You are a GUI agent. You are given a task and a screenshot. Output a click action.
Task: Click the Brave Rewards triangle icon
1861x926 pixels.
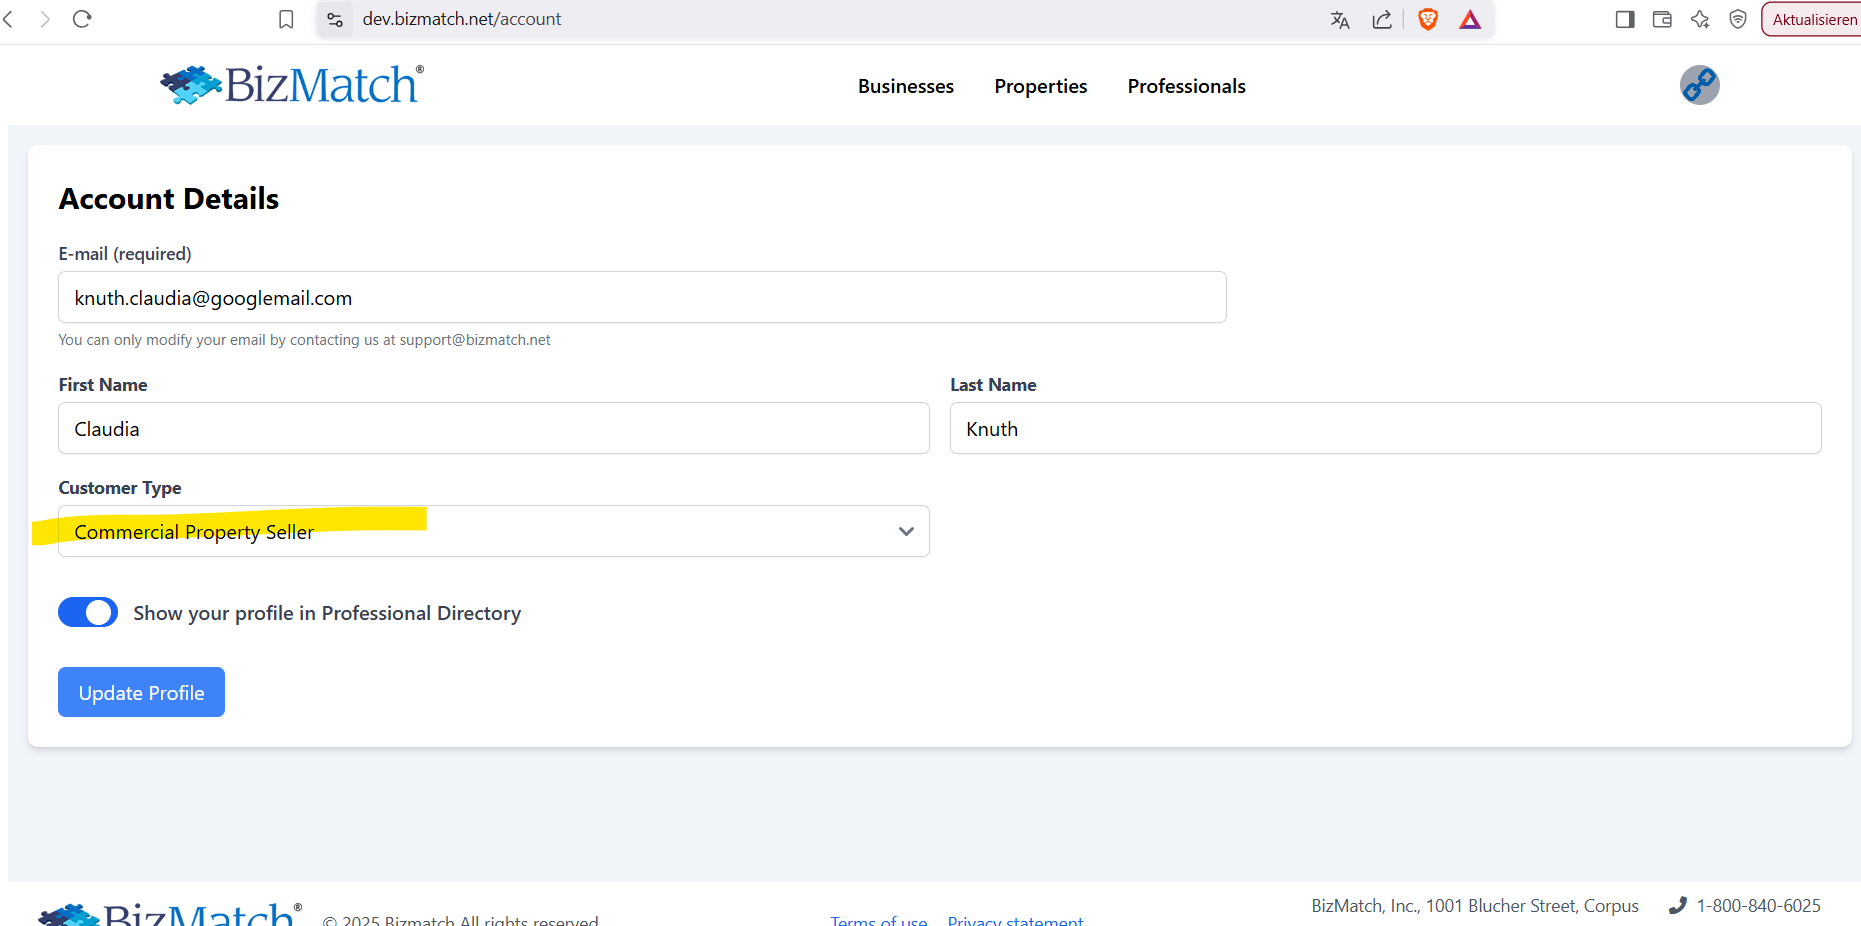coord(1470,19)
